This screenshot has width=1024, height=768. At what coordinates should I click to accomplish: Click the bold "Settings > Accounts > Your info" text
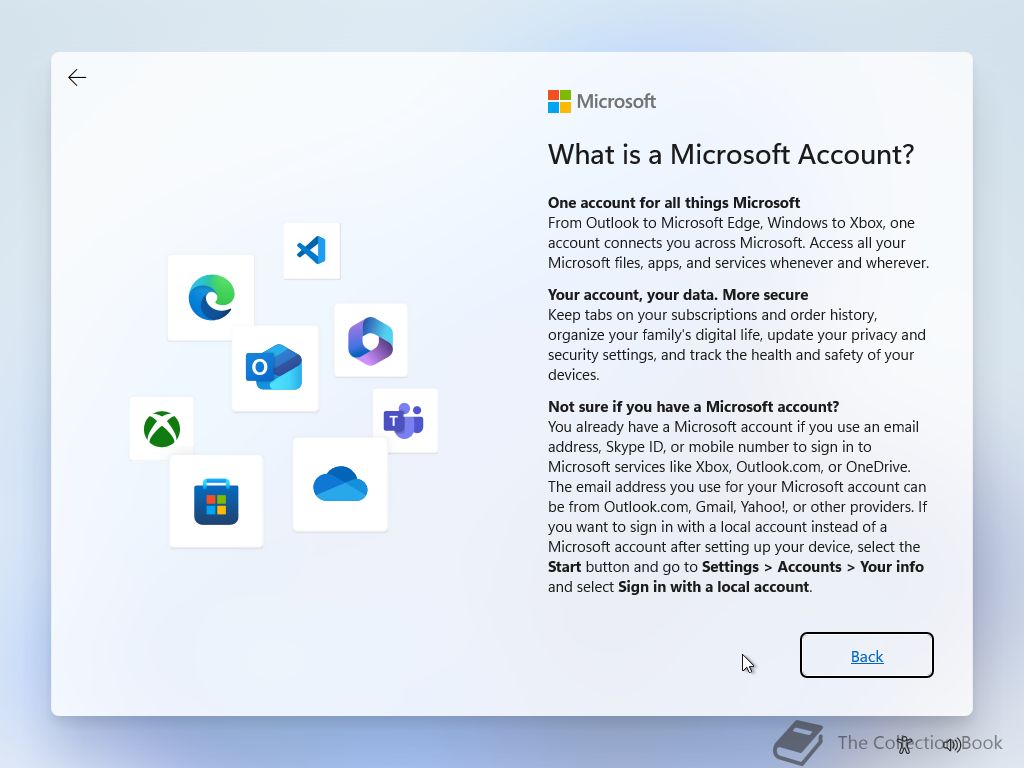[x=812, y=567]
